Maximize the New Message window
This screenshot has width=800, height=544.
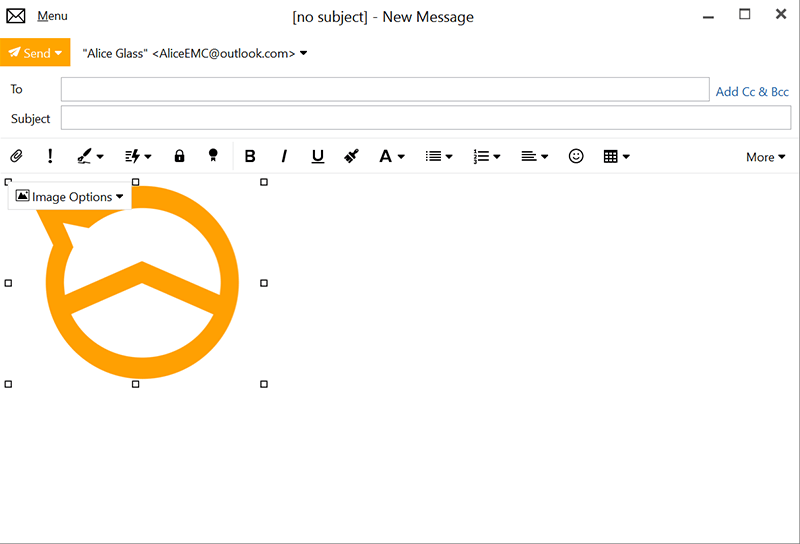click(745, 14)
